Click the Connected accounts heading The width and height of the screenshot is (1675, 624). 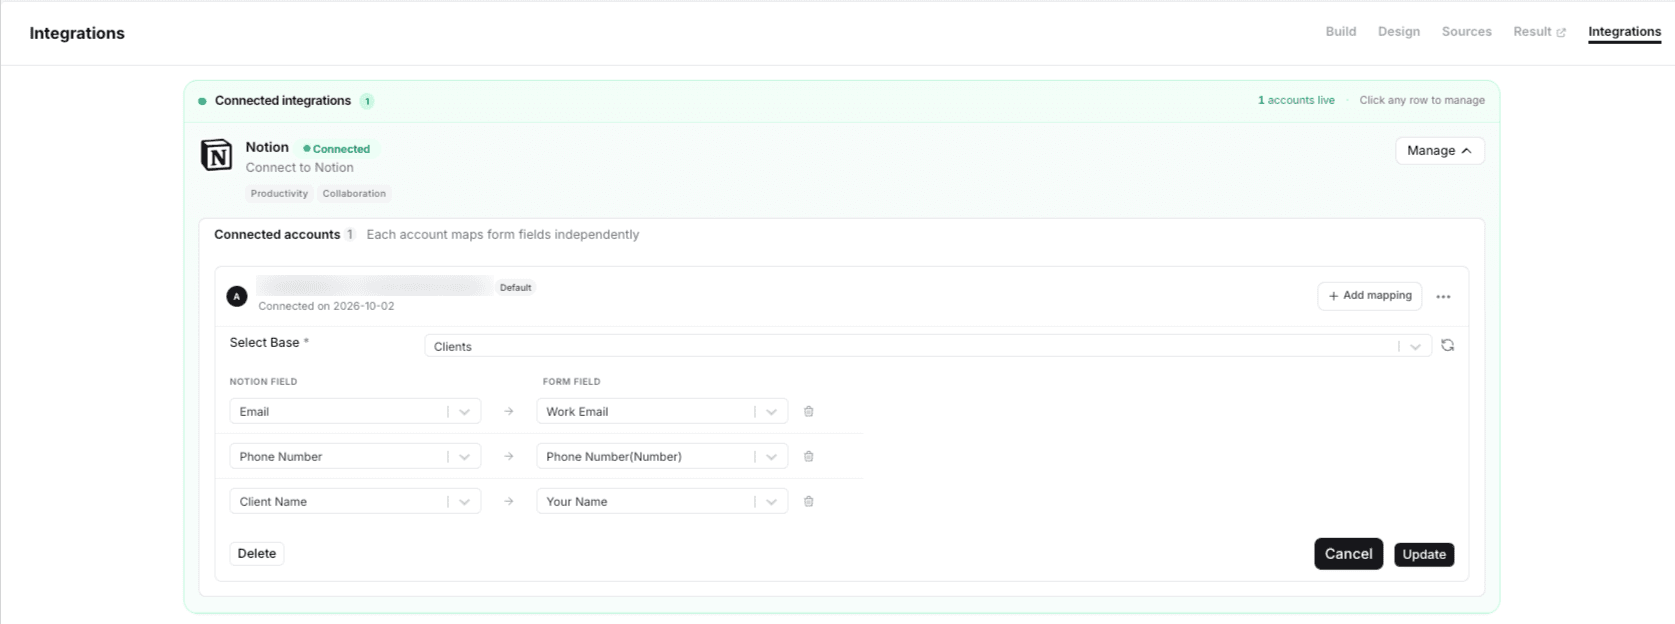(277, 234)
